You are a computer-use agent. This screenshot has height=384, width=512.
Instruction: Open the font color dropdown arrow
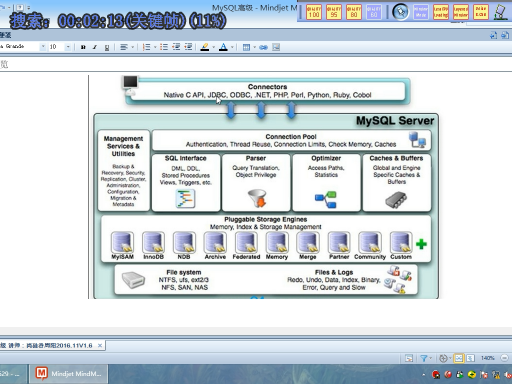point(232,47)
